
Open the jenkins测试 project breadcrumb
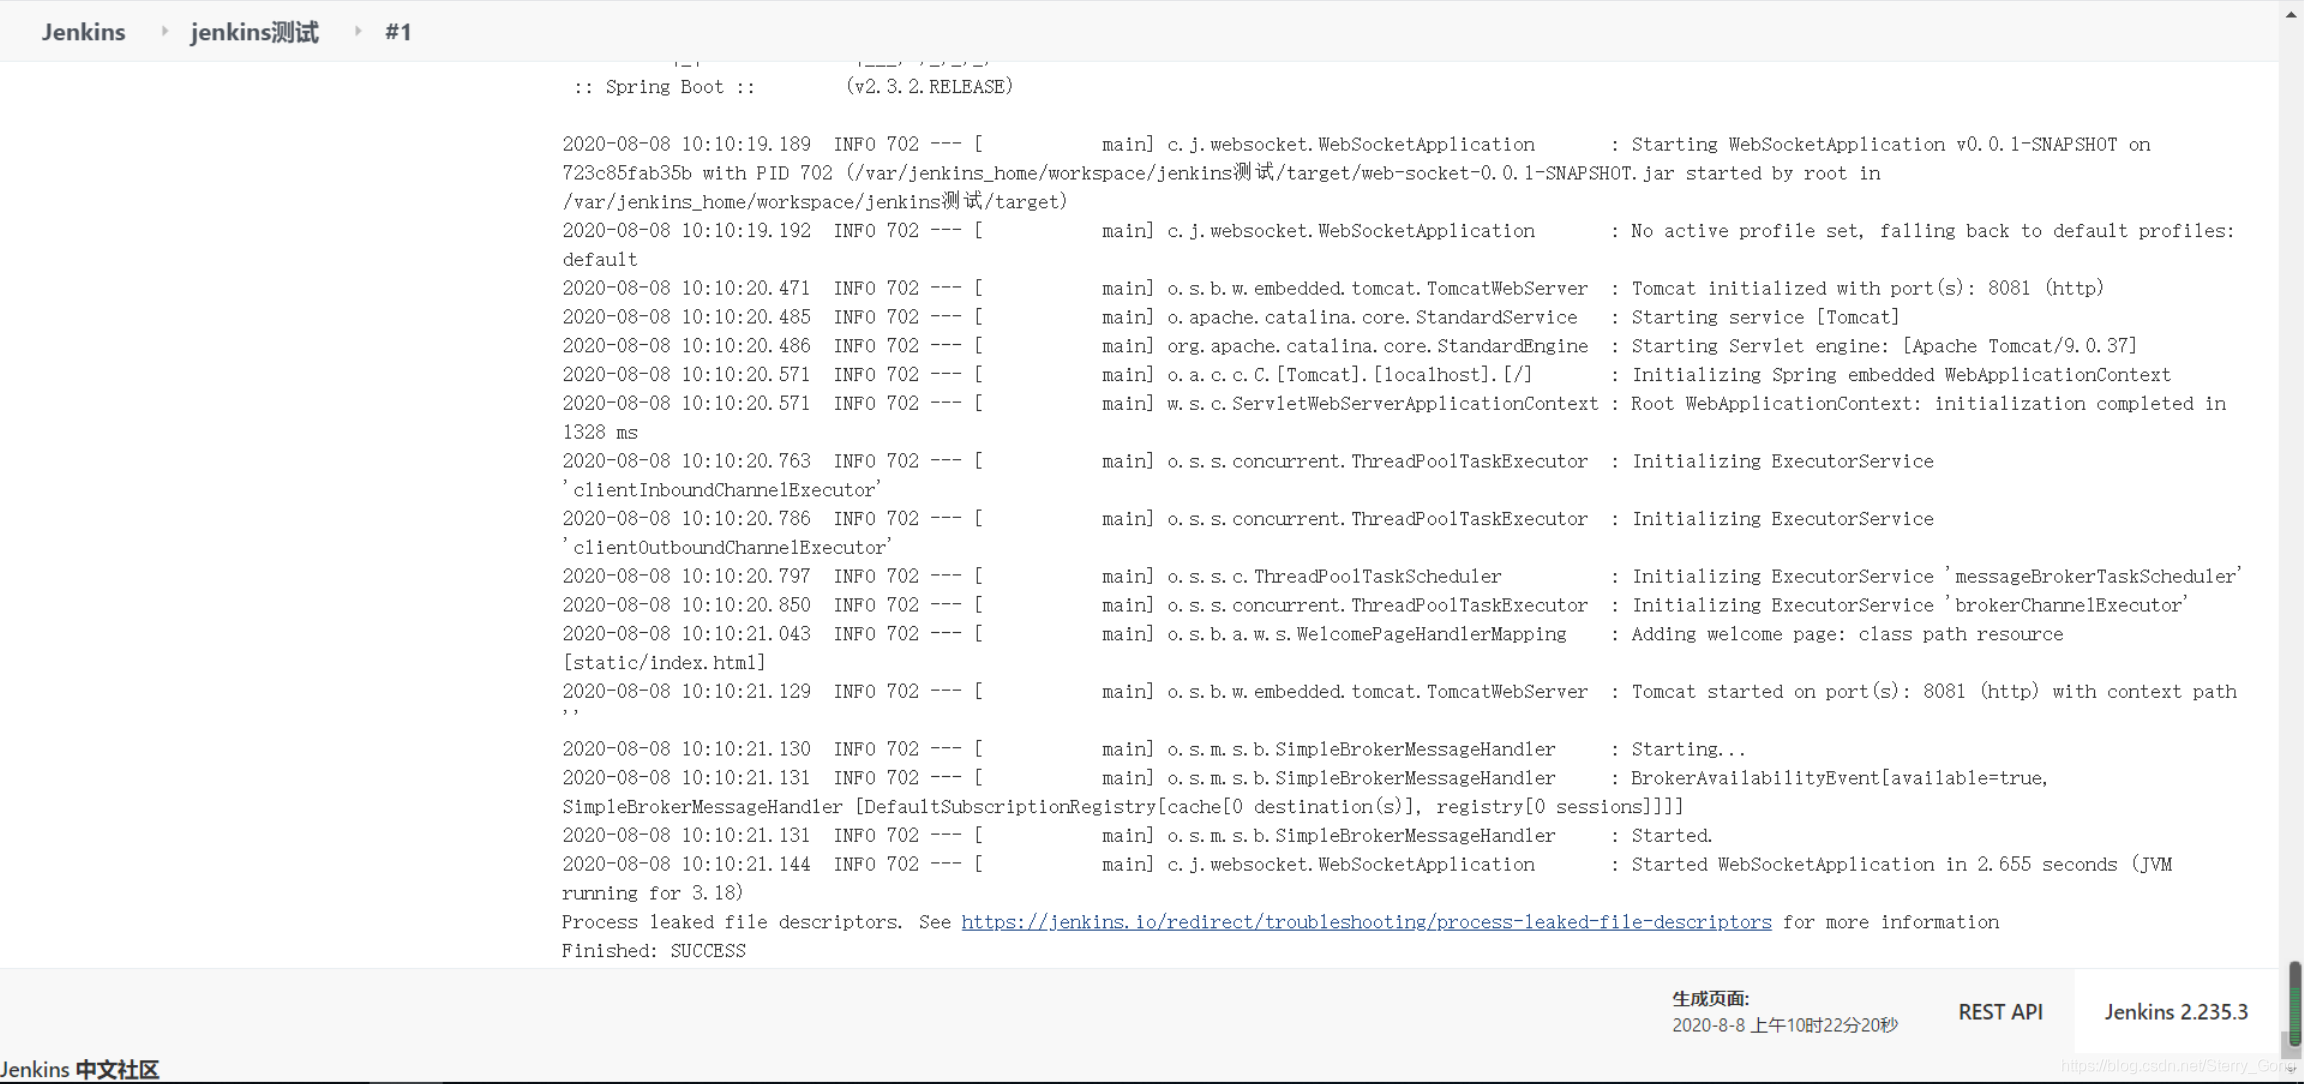pyautogui.click(x=254, y=32)
